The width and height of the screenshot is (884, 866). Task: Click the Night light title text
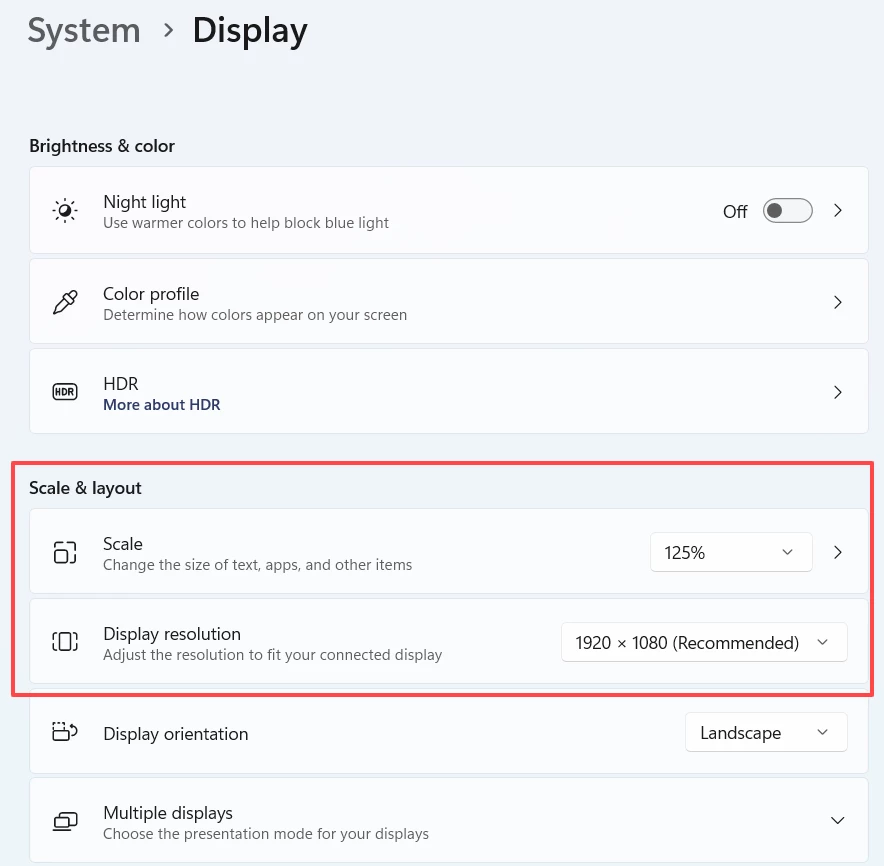[145, 202]
